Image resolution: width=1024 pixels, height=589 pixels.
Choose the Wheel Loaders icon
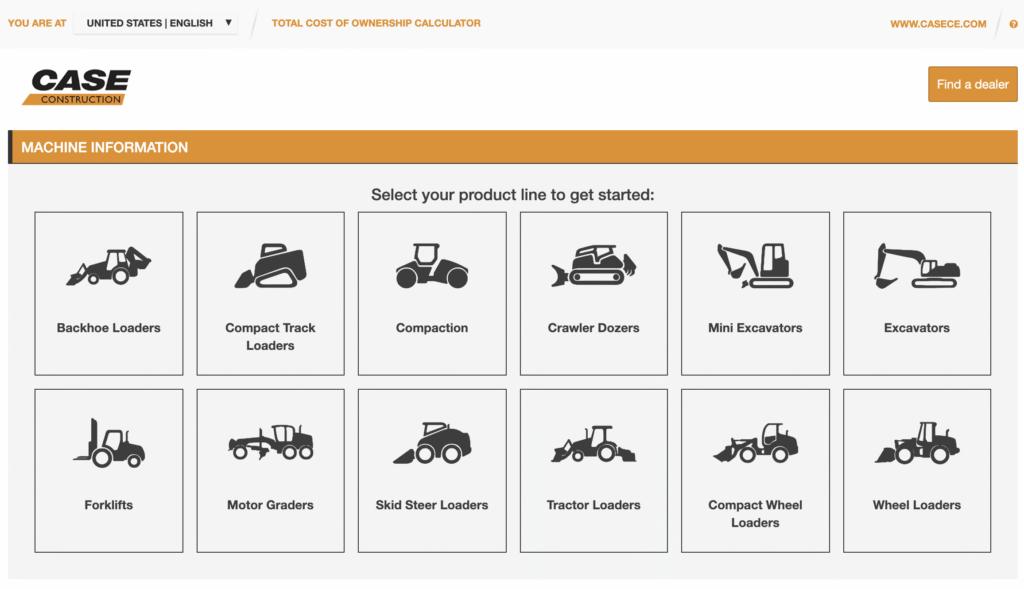tap(917, 443)
